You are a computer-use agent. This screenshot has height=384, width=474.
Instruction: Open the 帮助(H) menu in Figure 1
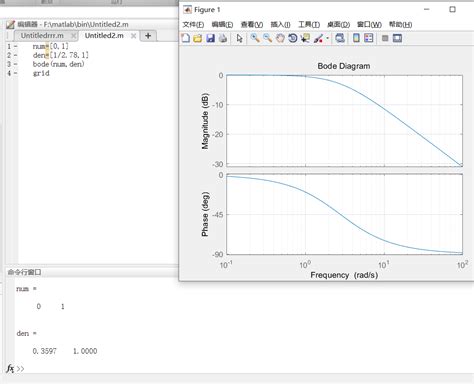click(x=400, y=24)
